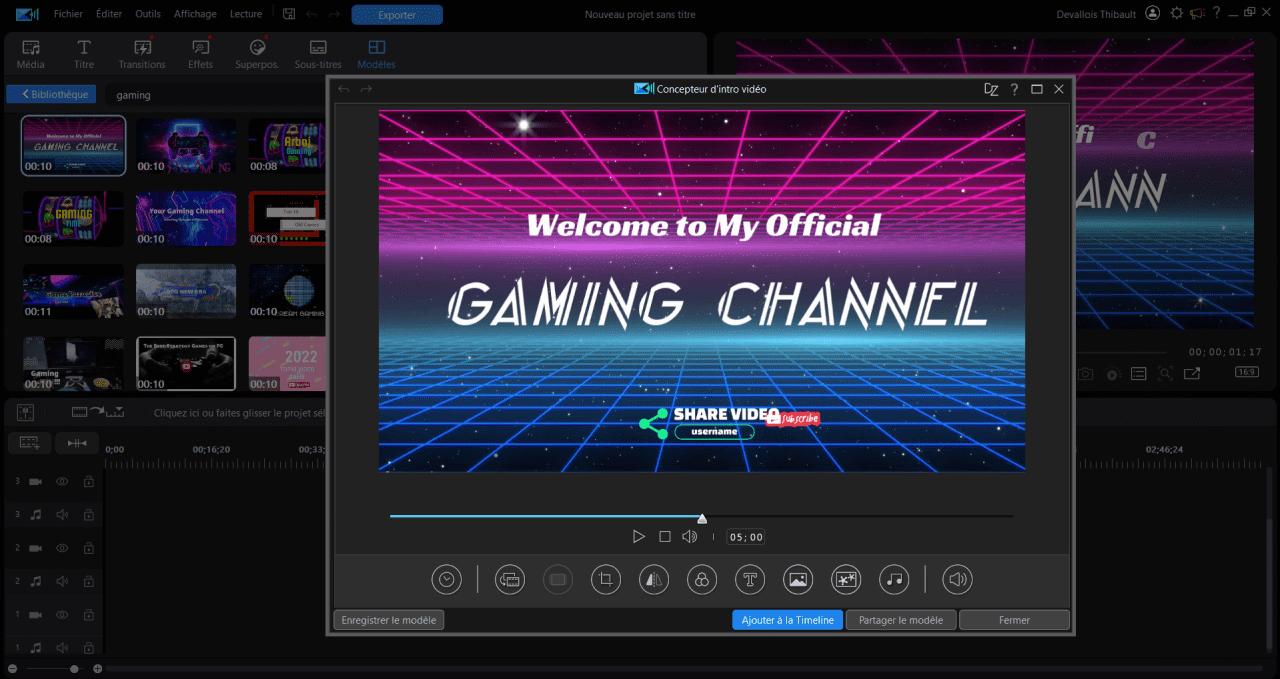The image size is (1280, 679).
Task: Set intro duration using the clock icon
Action: (x=446, y=579)
